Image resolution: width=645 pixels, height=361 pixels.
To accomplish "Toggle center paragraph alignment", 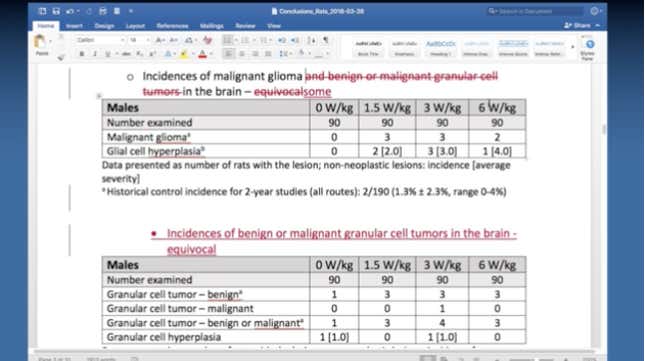I will click(x=242, y=54).
